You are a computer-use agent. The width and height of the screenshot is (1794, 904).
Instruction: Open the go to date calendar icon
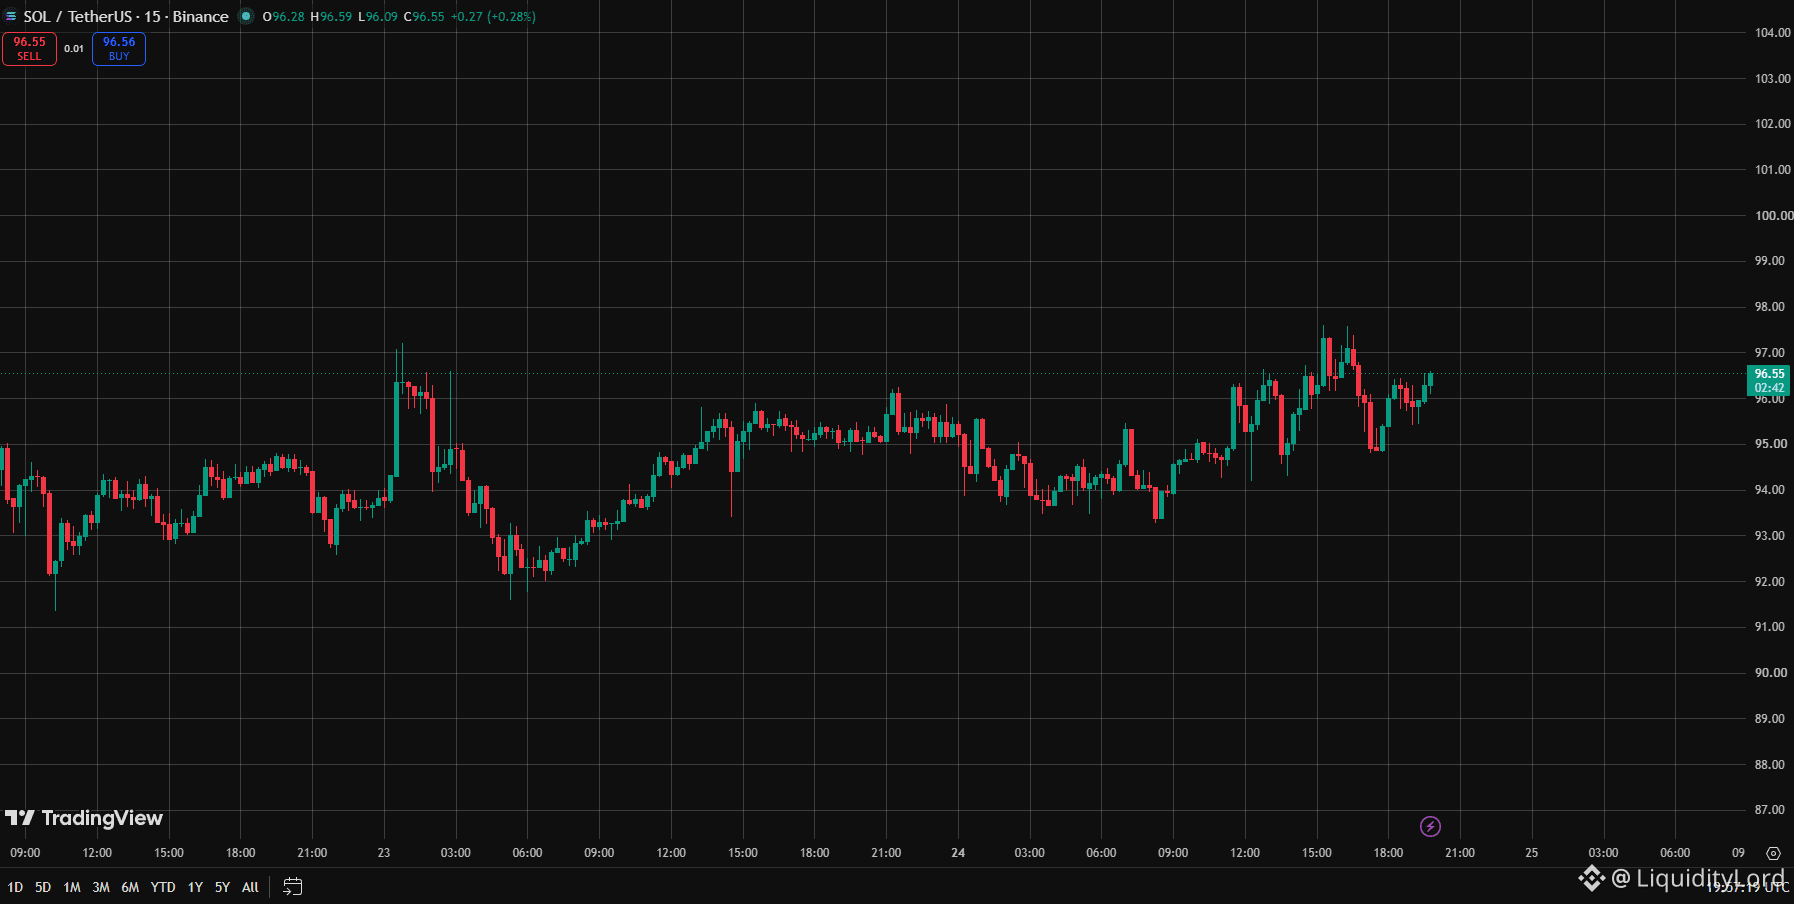(x=292, y=887)
